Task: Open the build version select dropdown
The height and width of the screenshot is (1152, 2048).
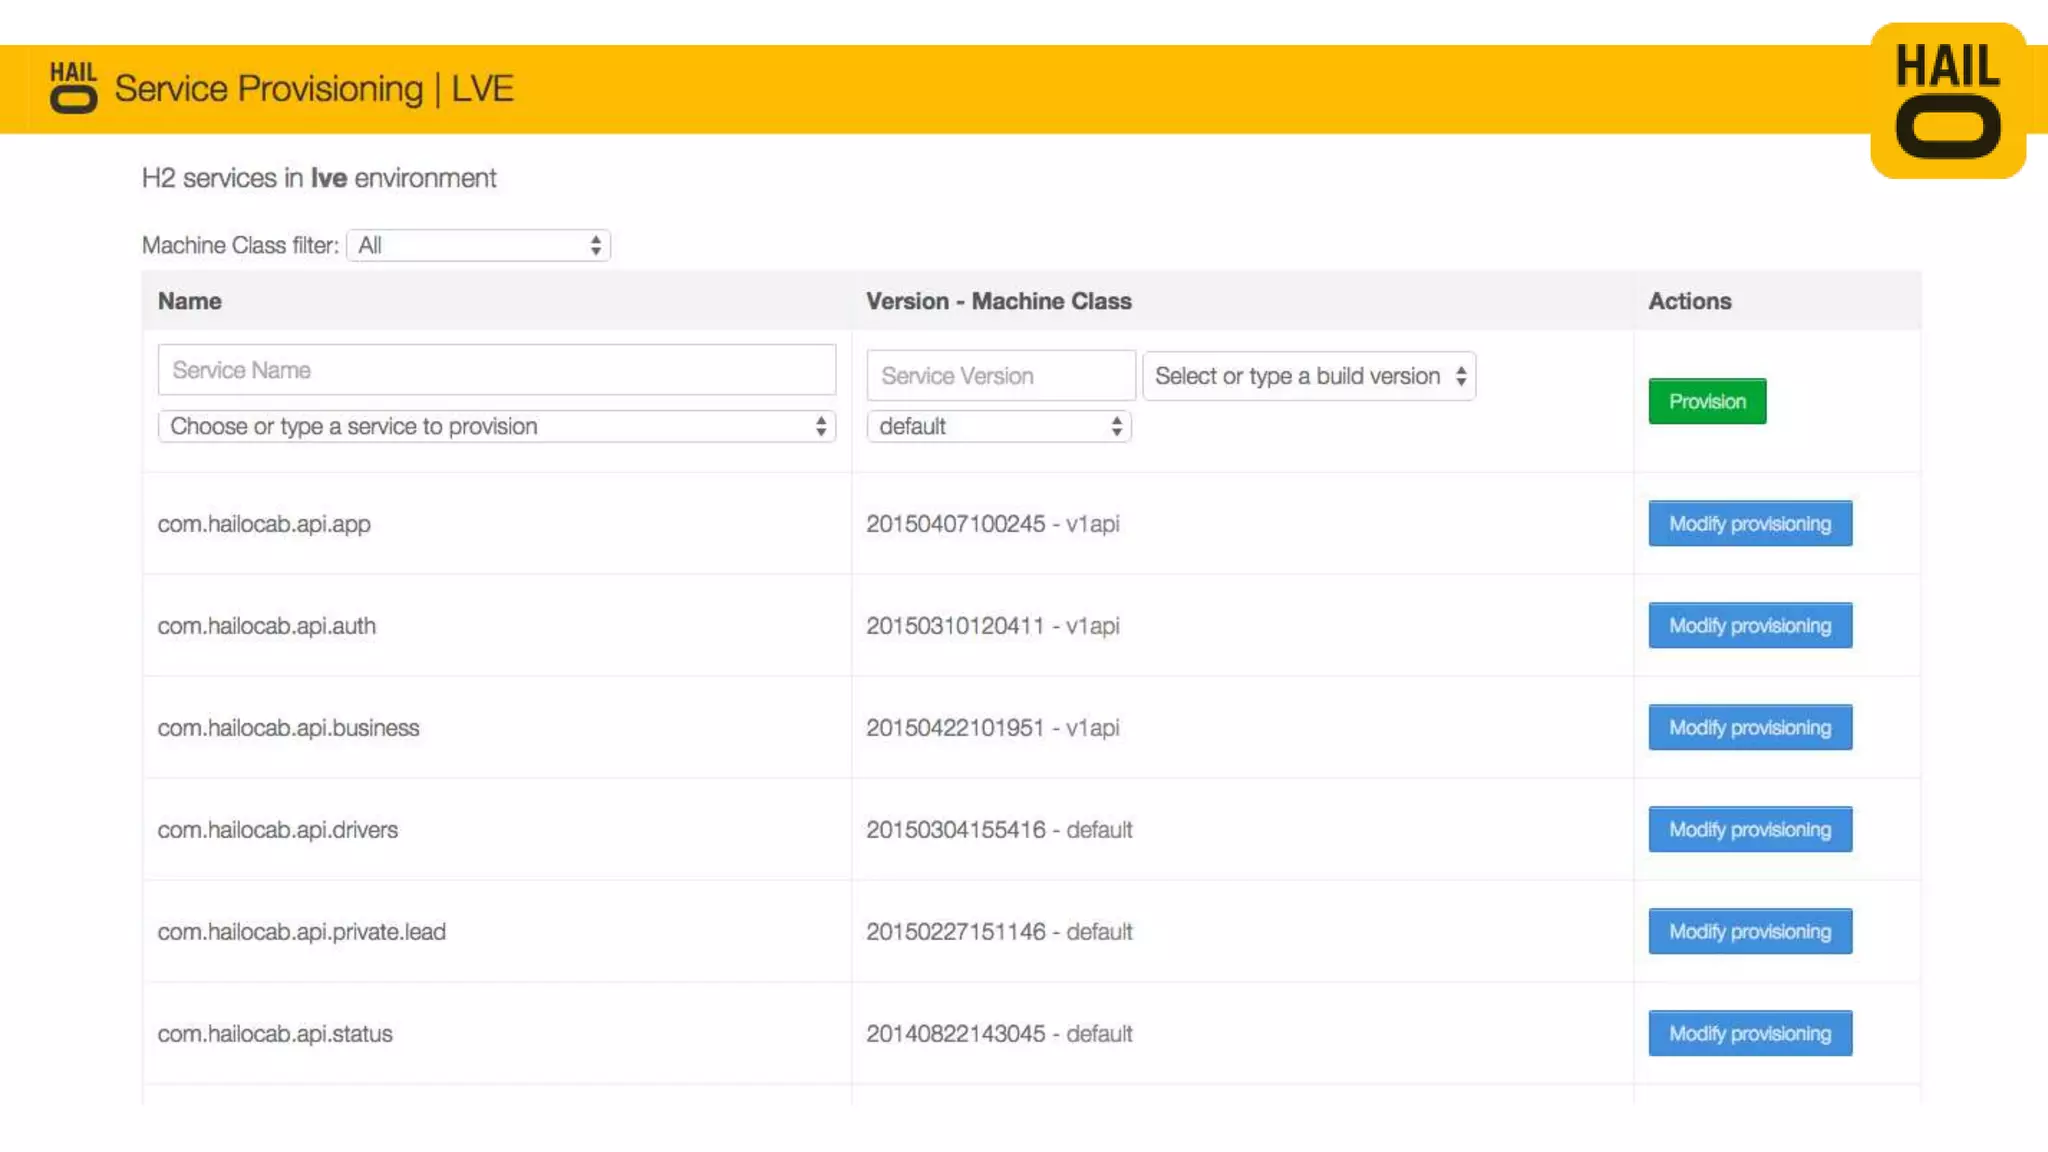Action: (x=1308, y=376)
